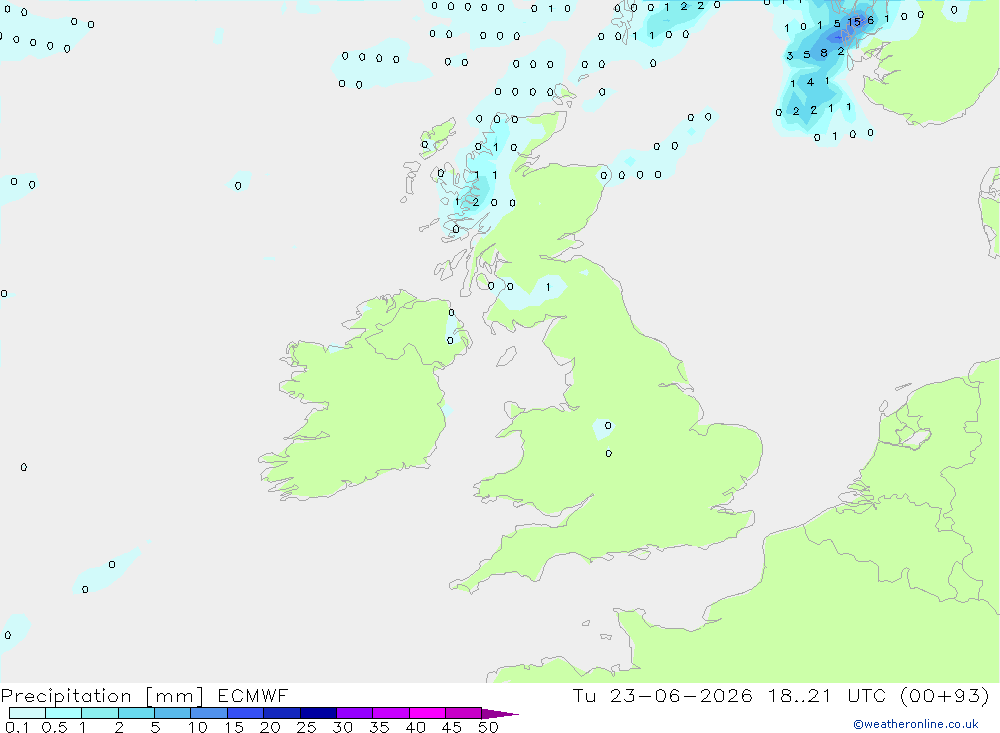
Task: Click the '18..21 UTC' time text
Action: tap(827, 696)
